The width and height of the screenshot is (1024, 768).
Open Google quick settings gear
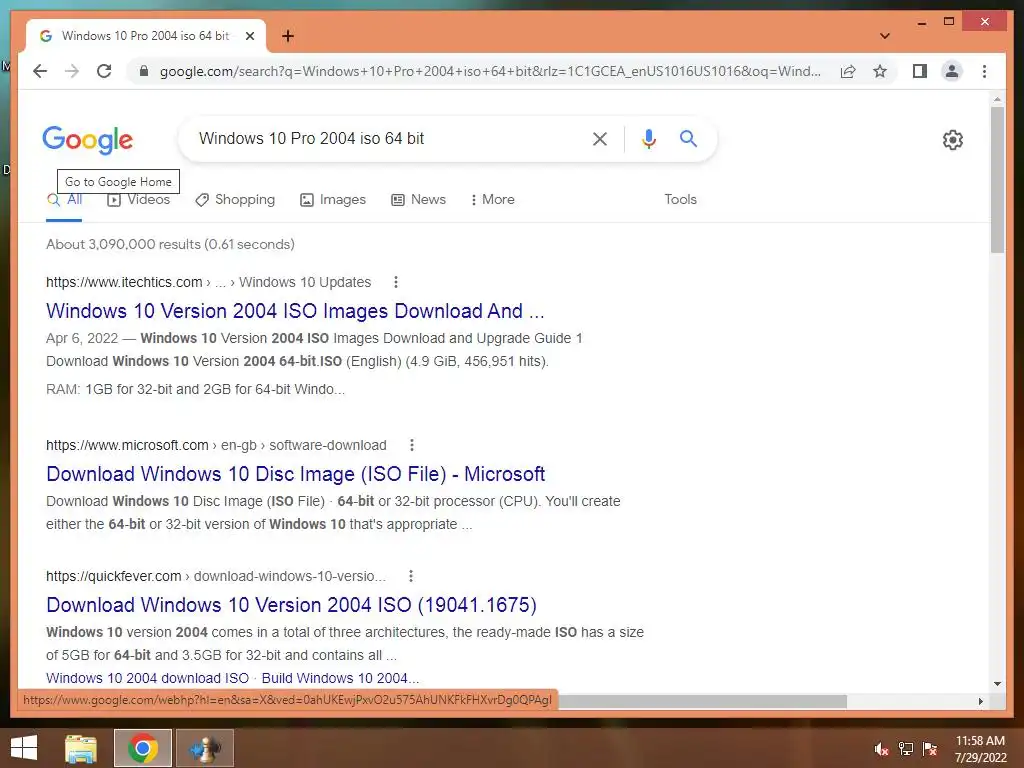point(953,140)
